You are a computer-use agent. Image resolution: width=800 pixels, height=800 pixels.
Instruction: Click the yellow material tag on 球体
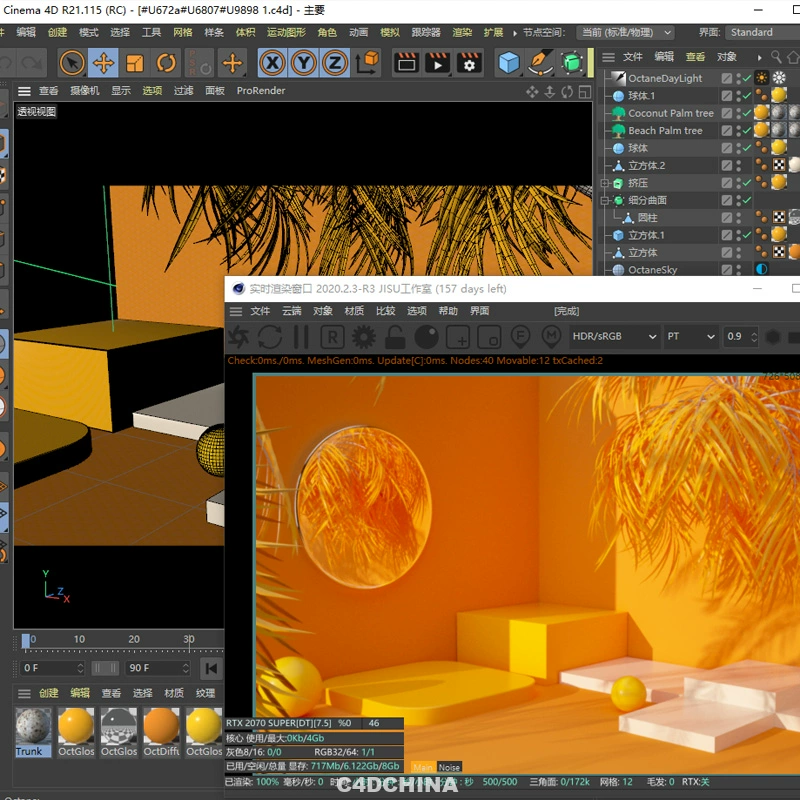[x=779, y=147]
